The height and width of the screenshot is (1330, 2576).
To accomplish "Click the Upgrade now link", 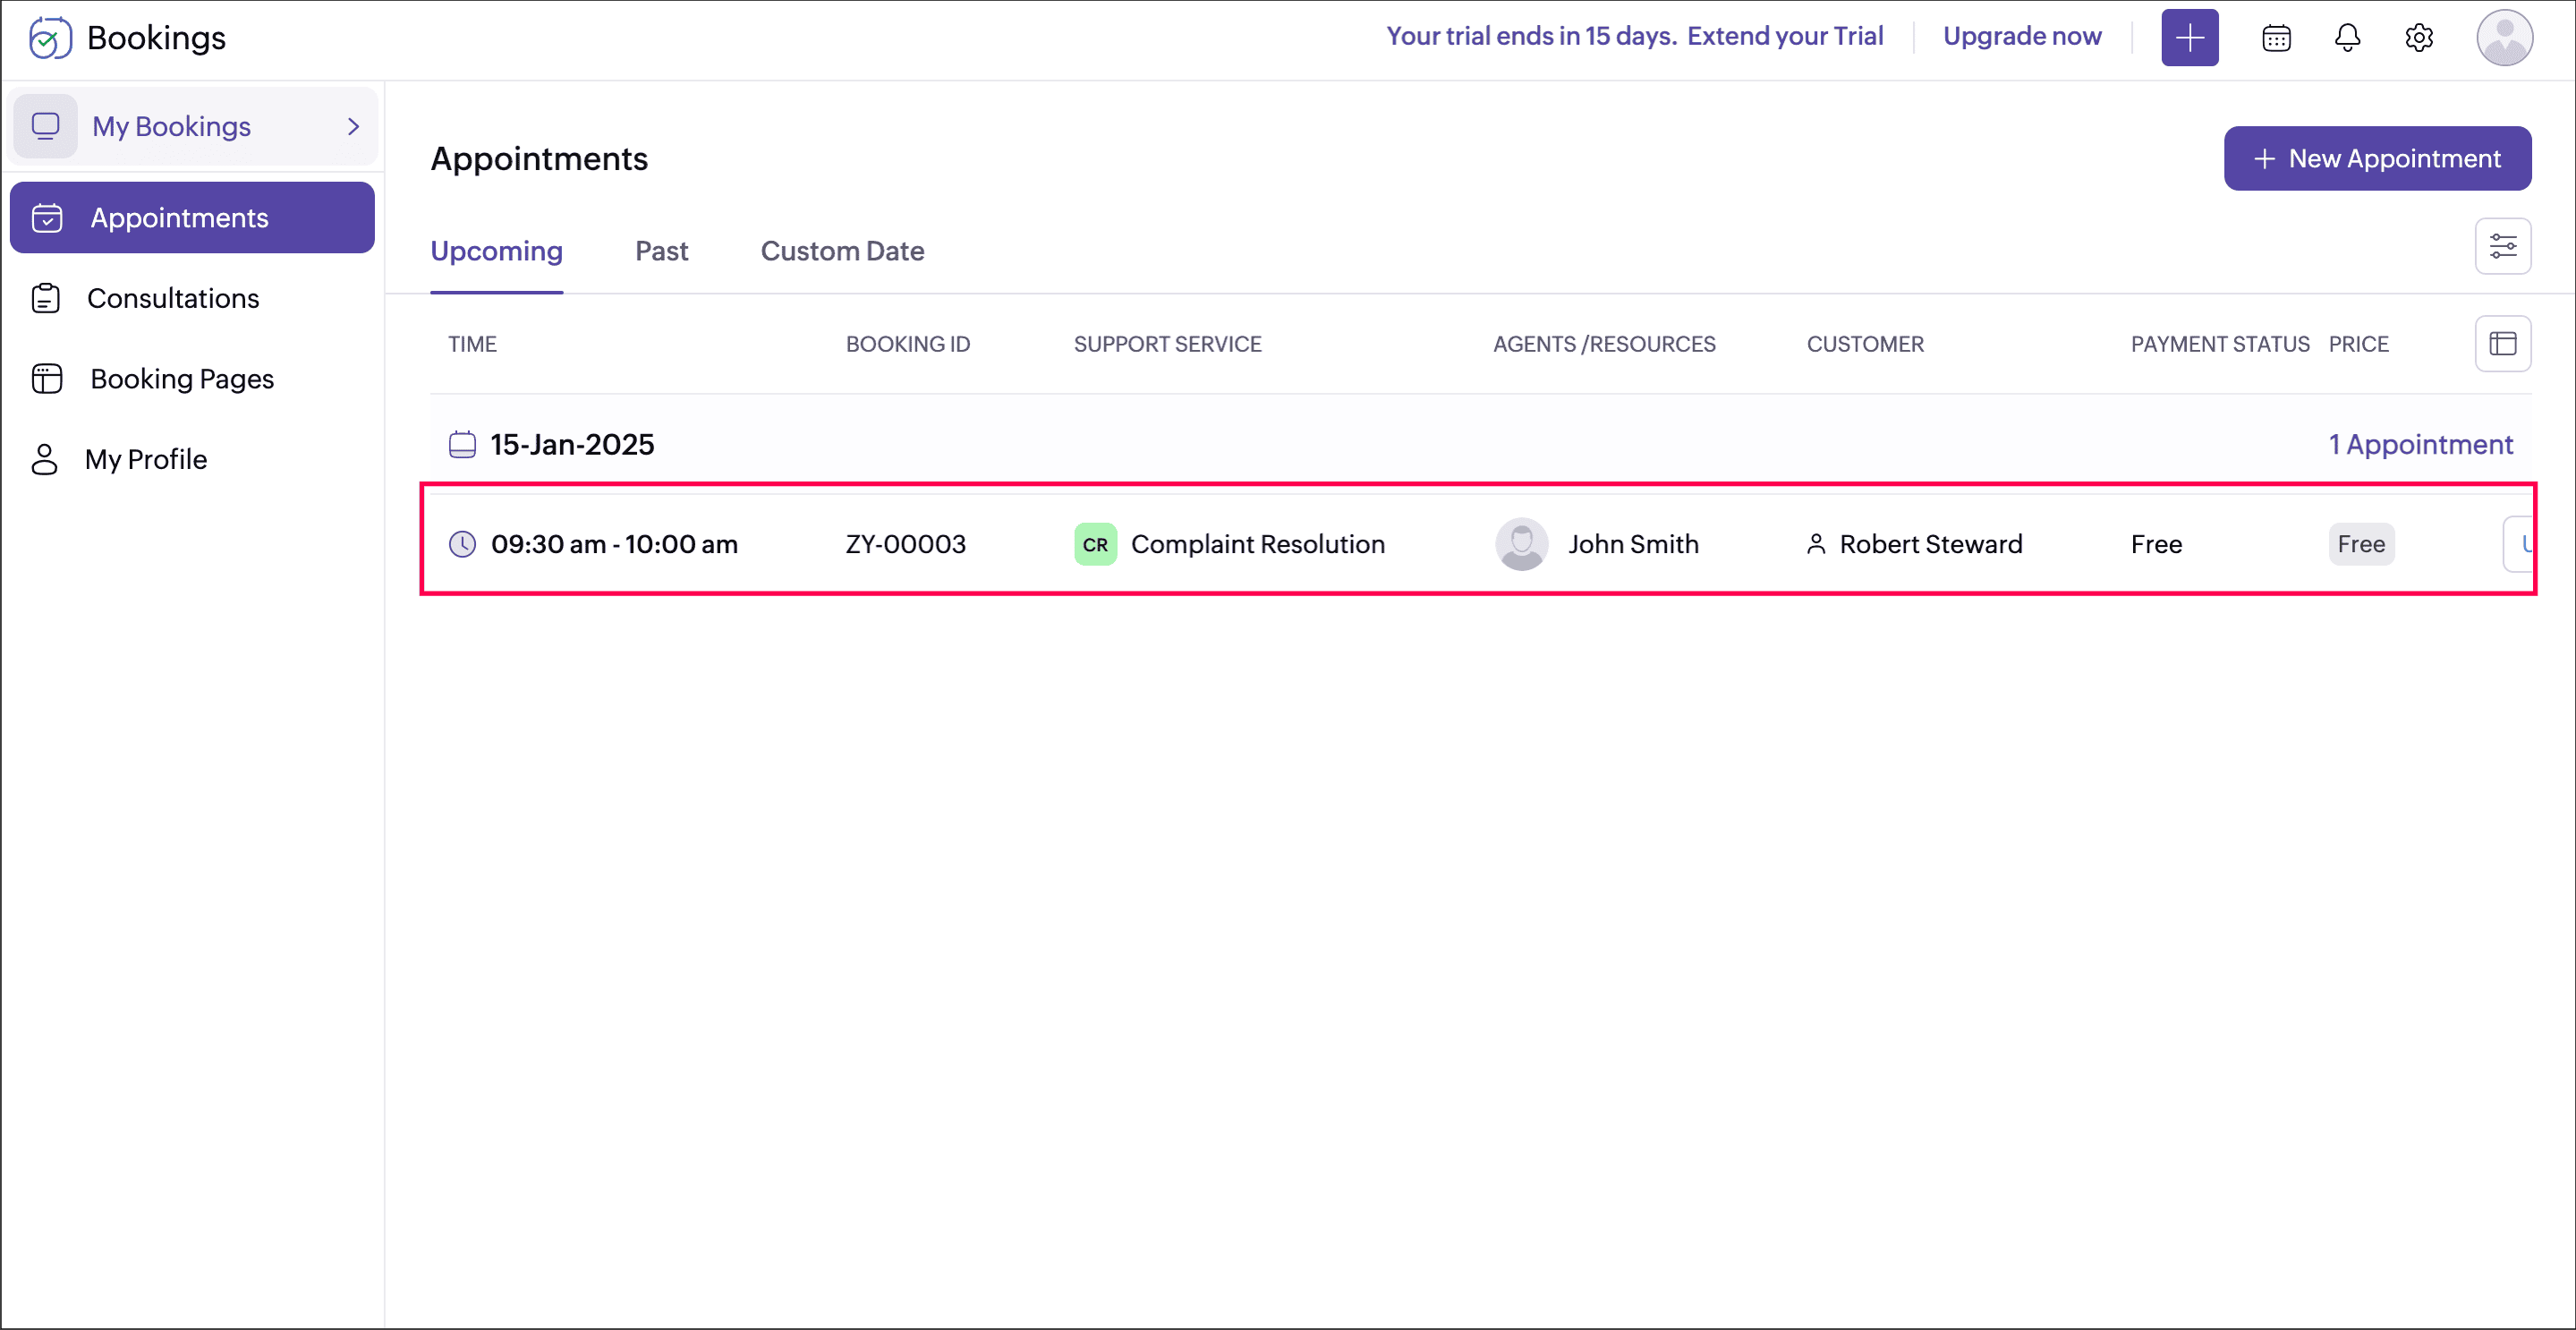I will (x=2021, y=36).
